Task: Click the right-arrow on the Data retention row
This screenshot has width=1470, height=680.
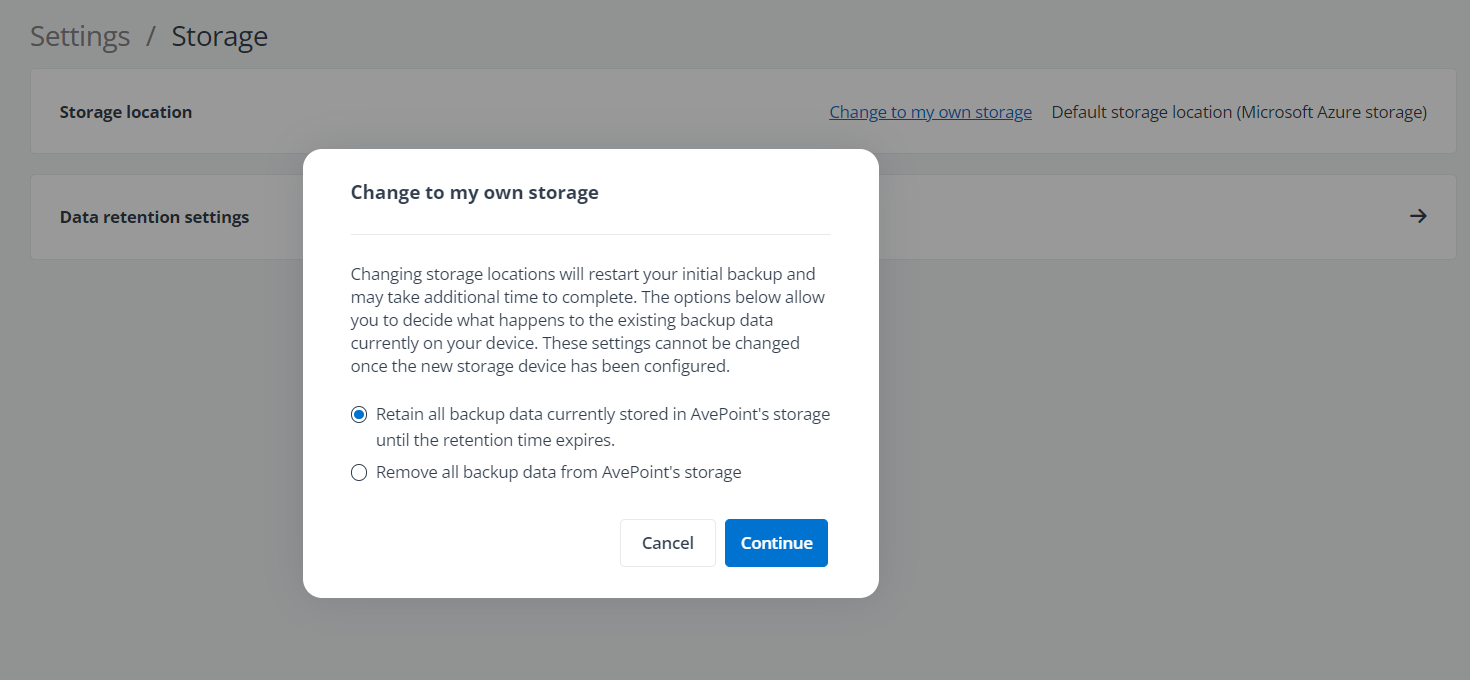Action: 1419,216
